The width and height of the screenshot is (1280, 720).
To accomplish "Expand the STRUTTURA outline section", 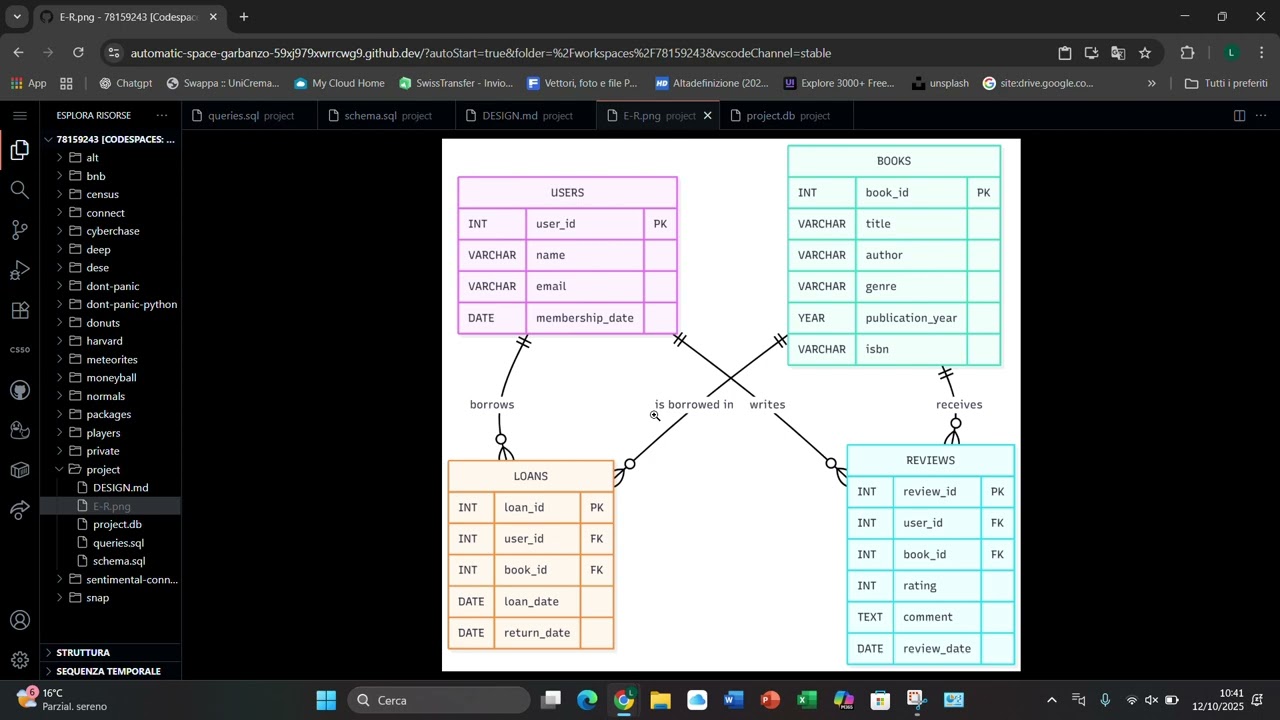I will [x=110, y=652].
